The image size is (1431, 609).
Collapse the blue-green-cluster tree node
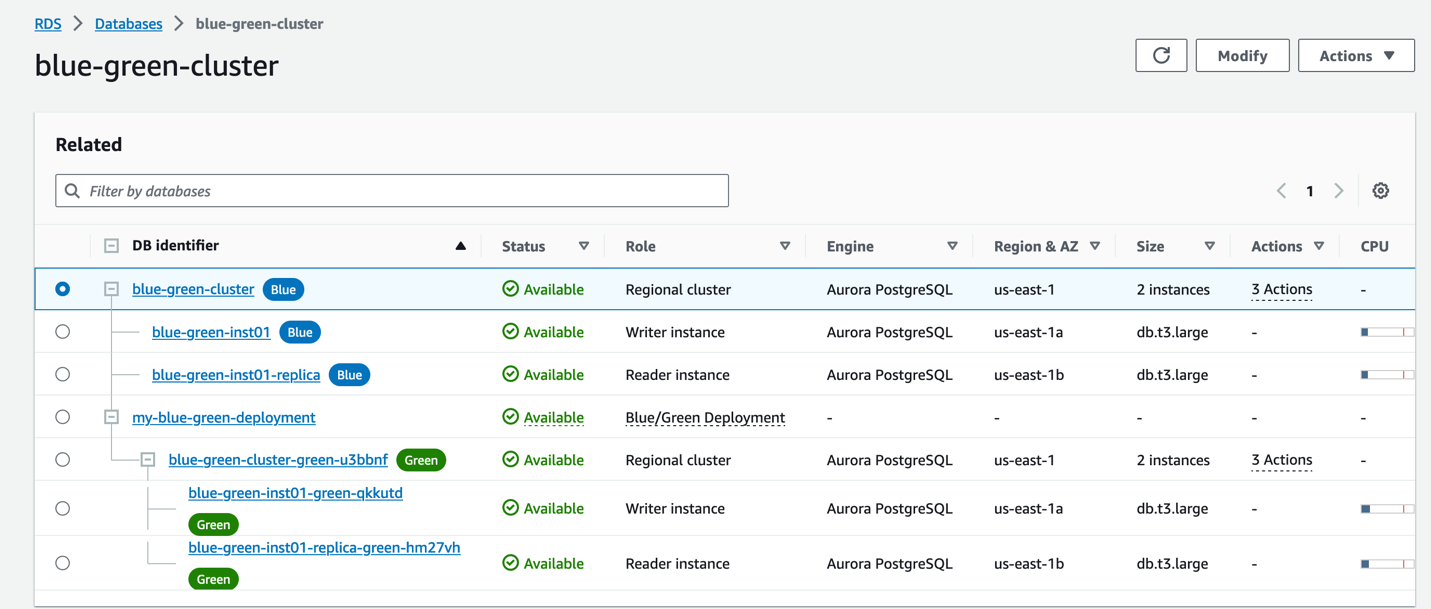pos(112,289)
